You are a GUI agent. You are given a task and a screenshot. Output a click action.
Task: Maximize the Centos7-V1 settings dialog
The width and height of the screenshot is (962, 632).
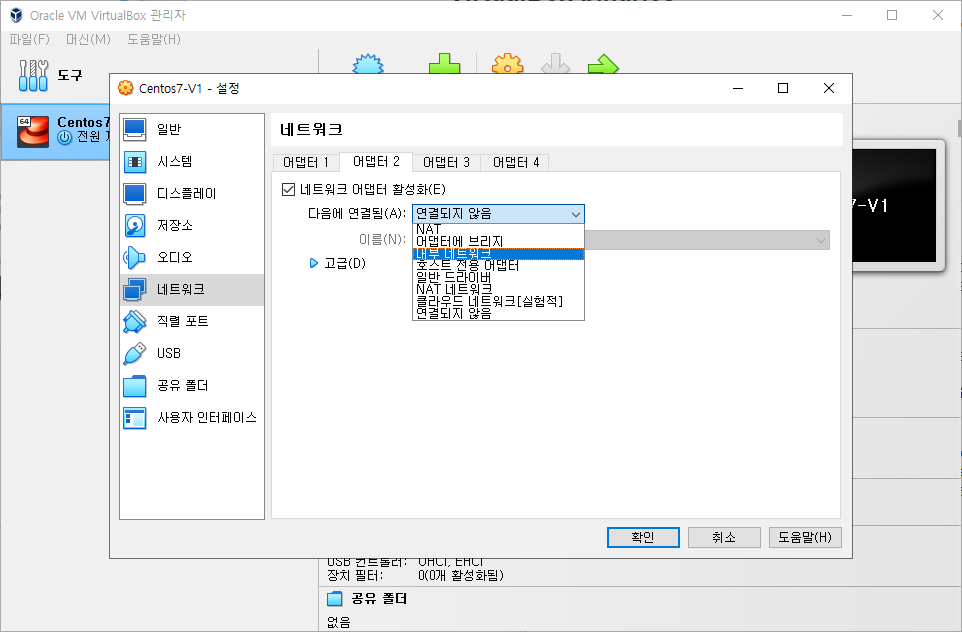pos(783,88)
